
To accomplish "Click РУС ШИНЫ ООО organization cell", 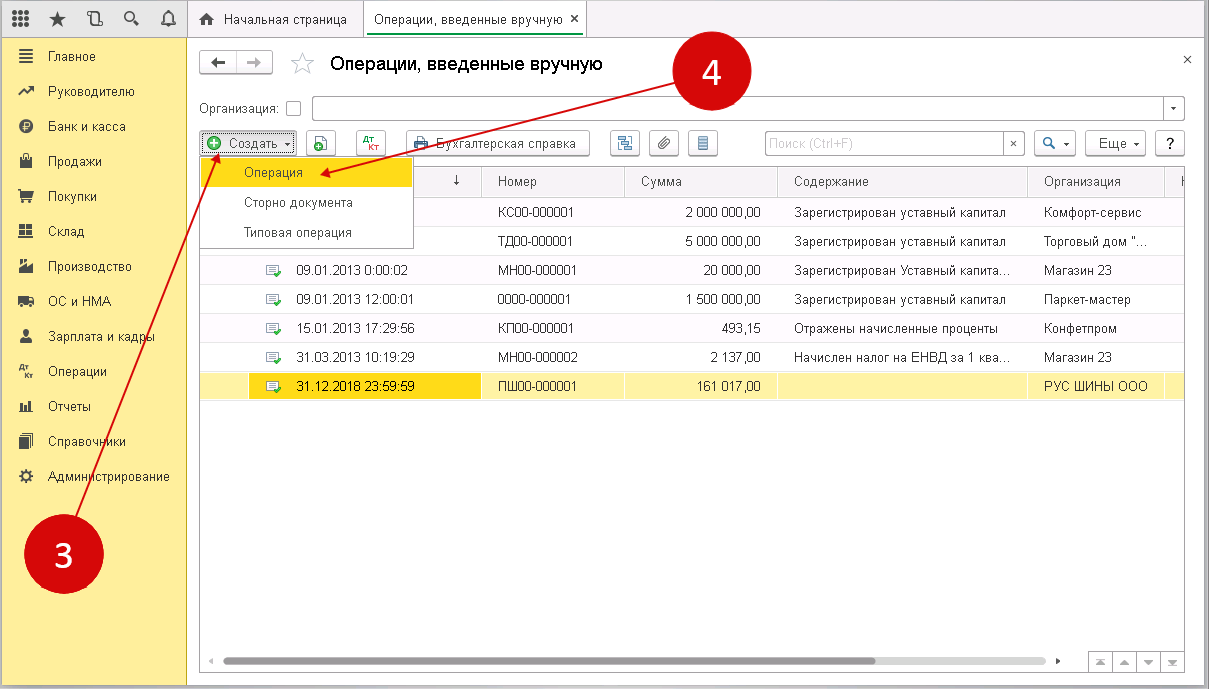I will click(x=1096, y=386).
